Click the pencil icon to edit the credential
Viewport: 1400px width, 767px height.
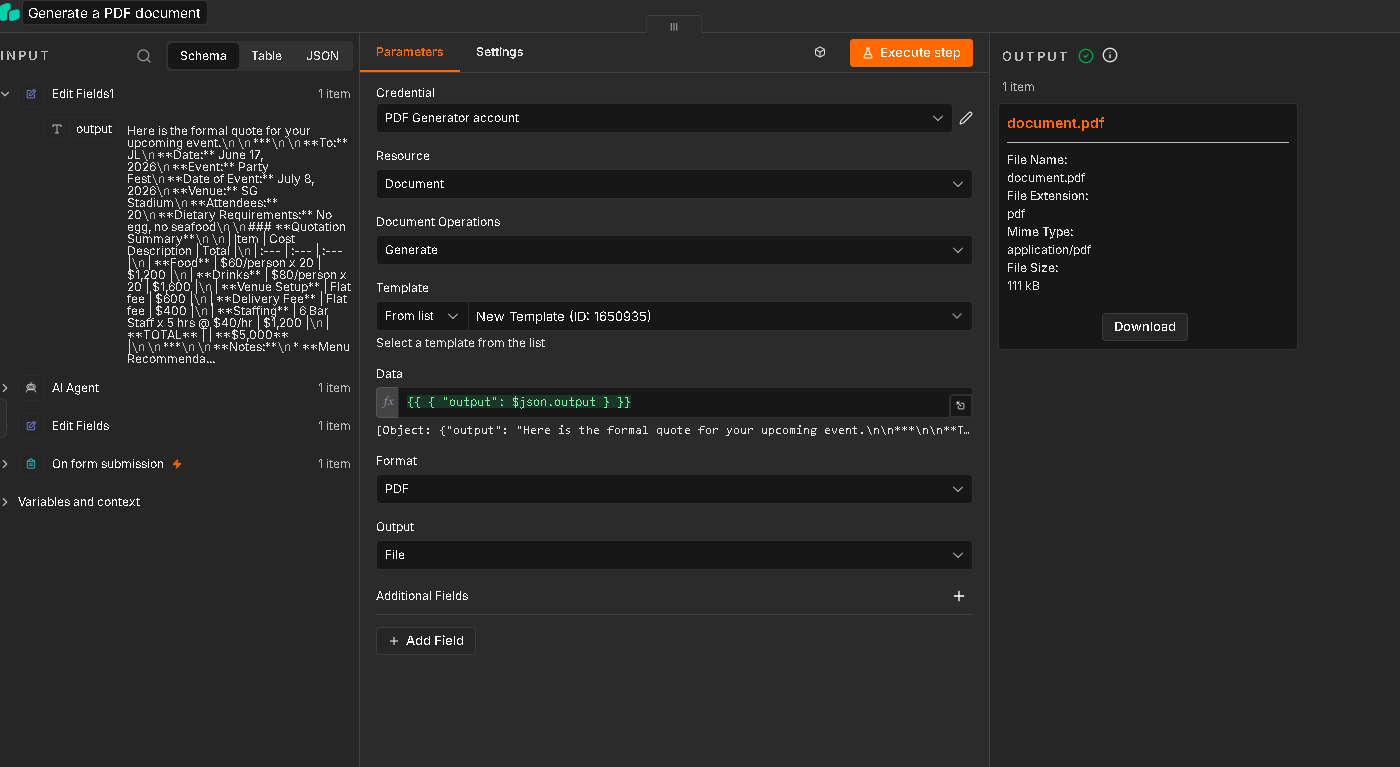966,118
